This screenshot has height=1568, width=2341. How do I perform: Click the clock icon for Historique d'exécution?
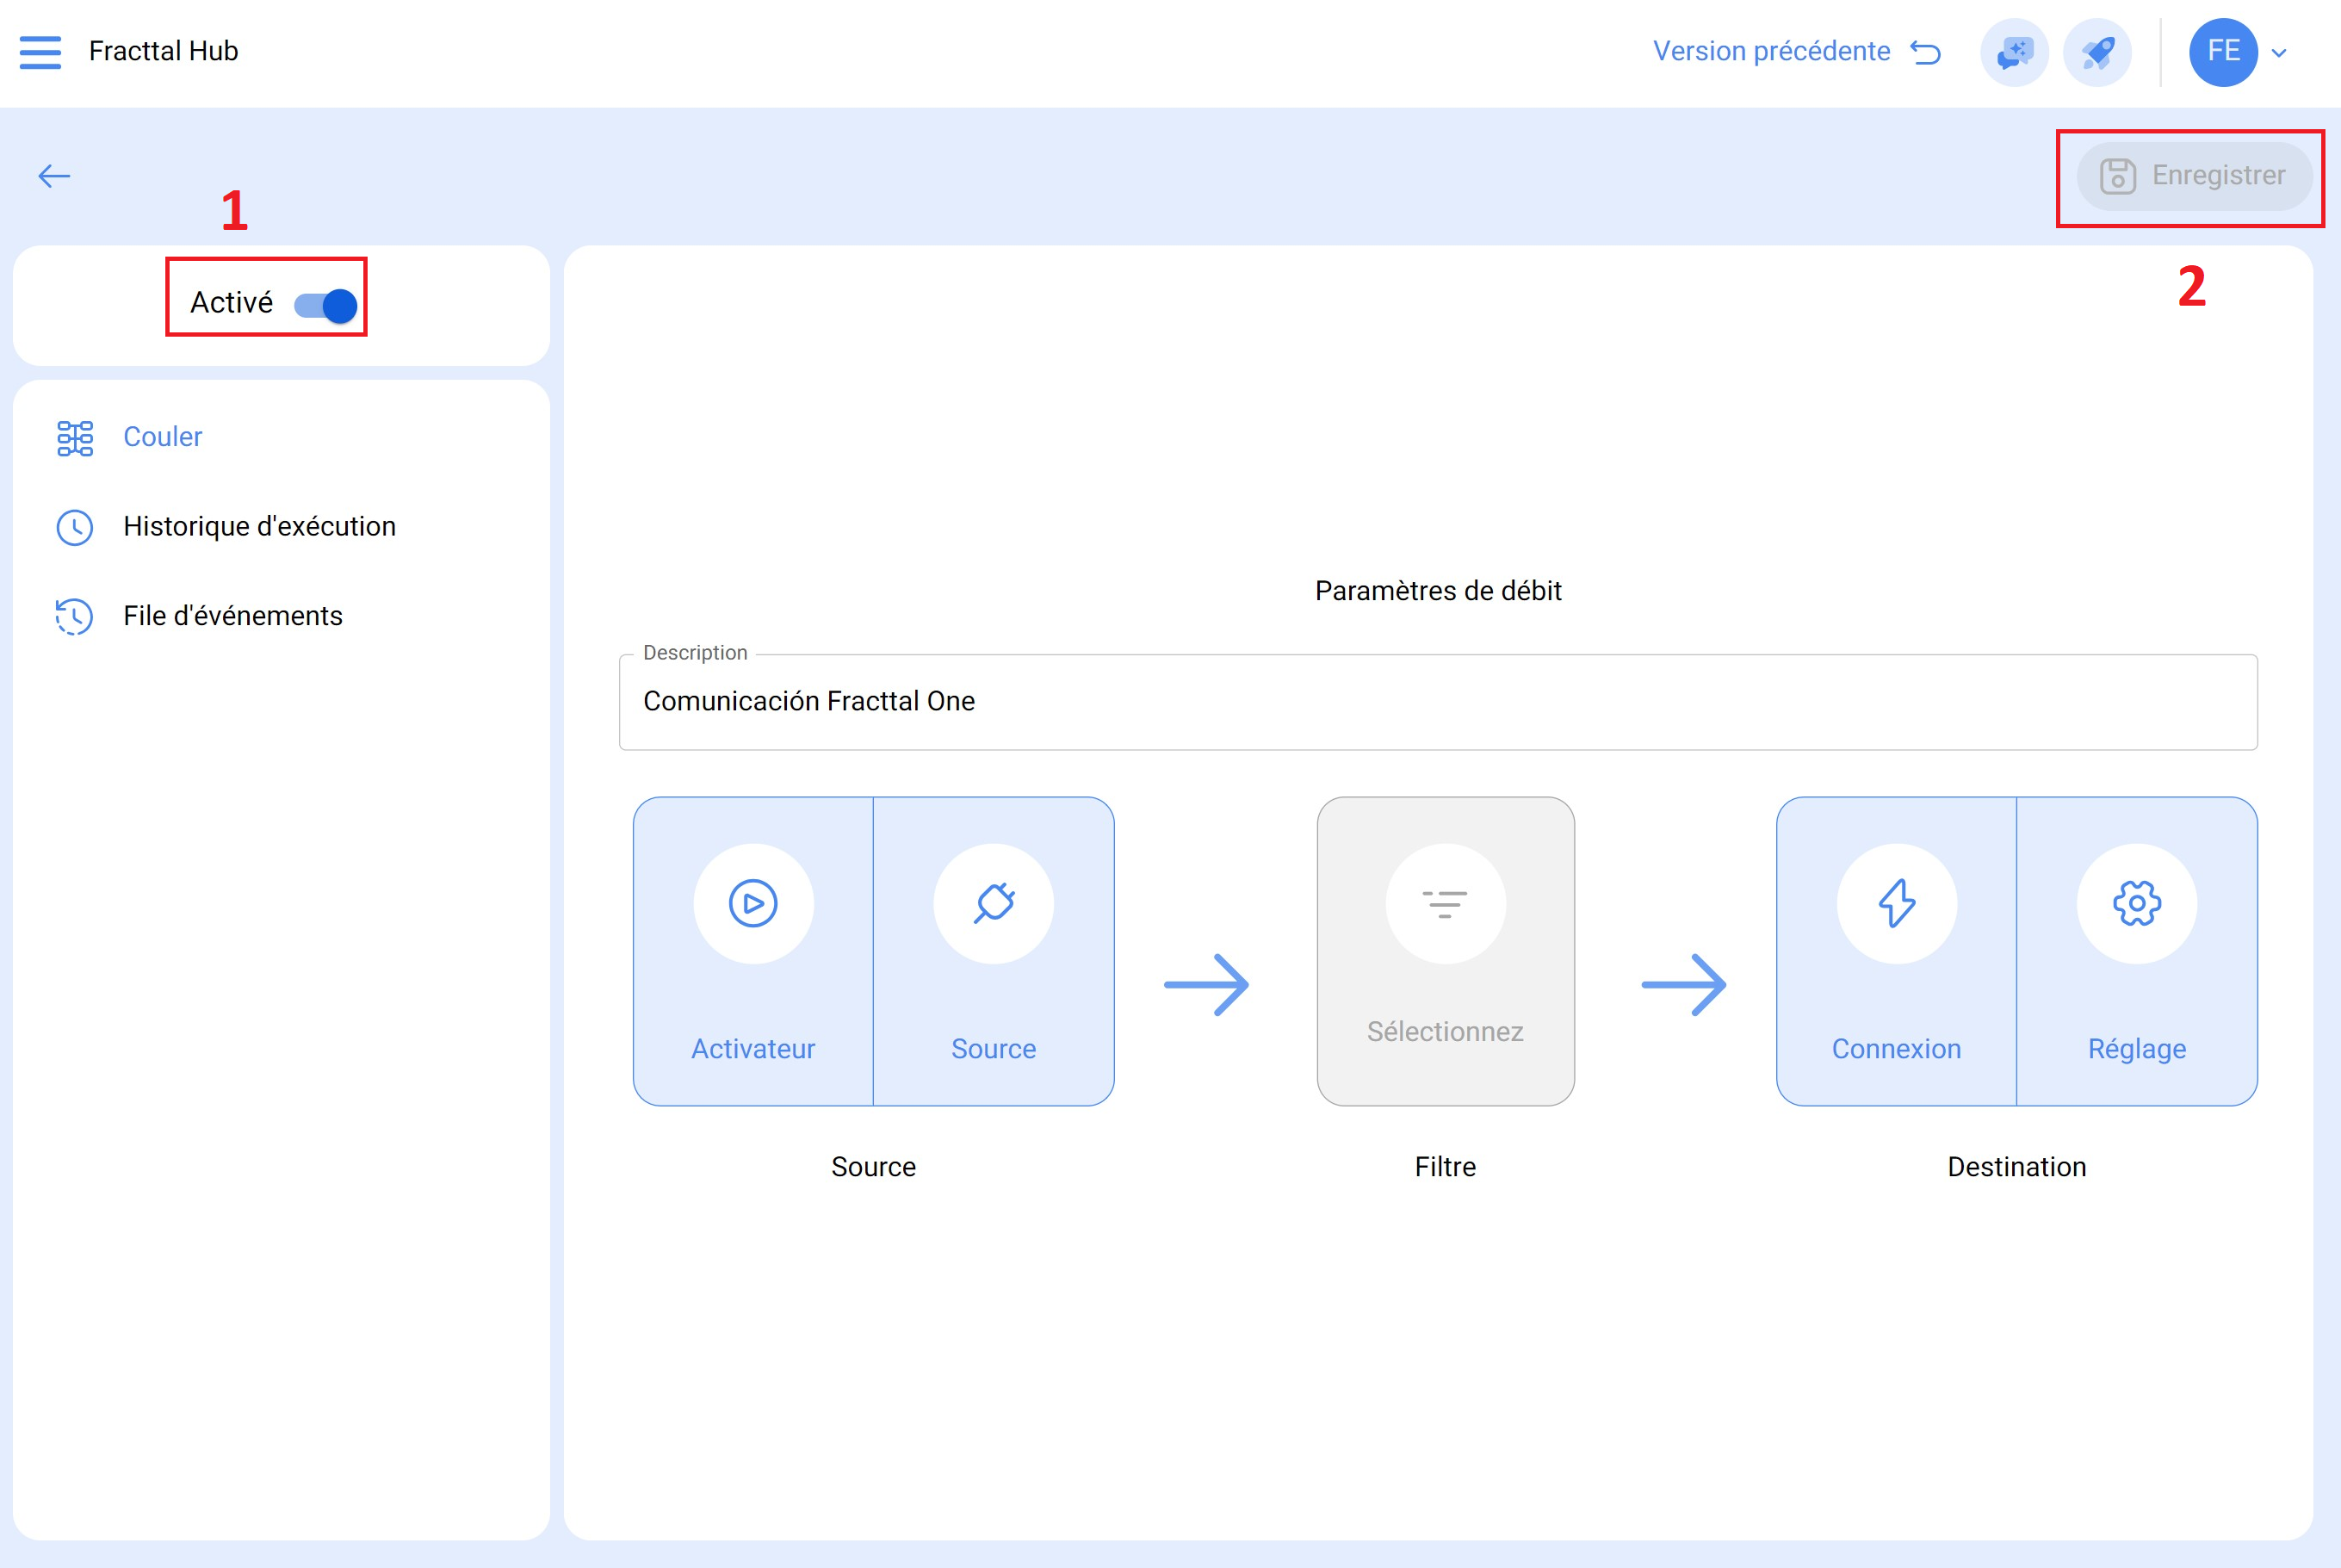click(x=75, y=527)
